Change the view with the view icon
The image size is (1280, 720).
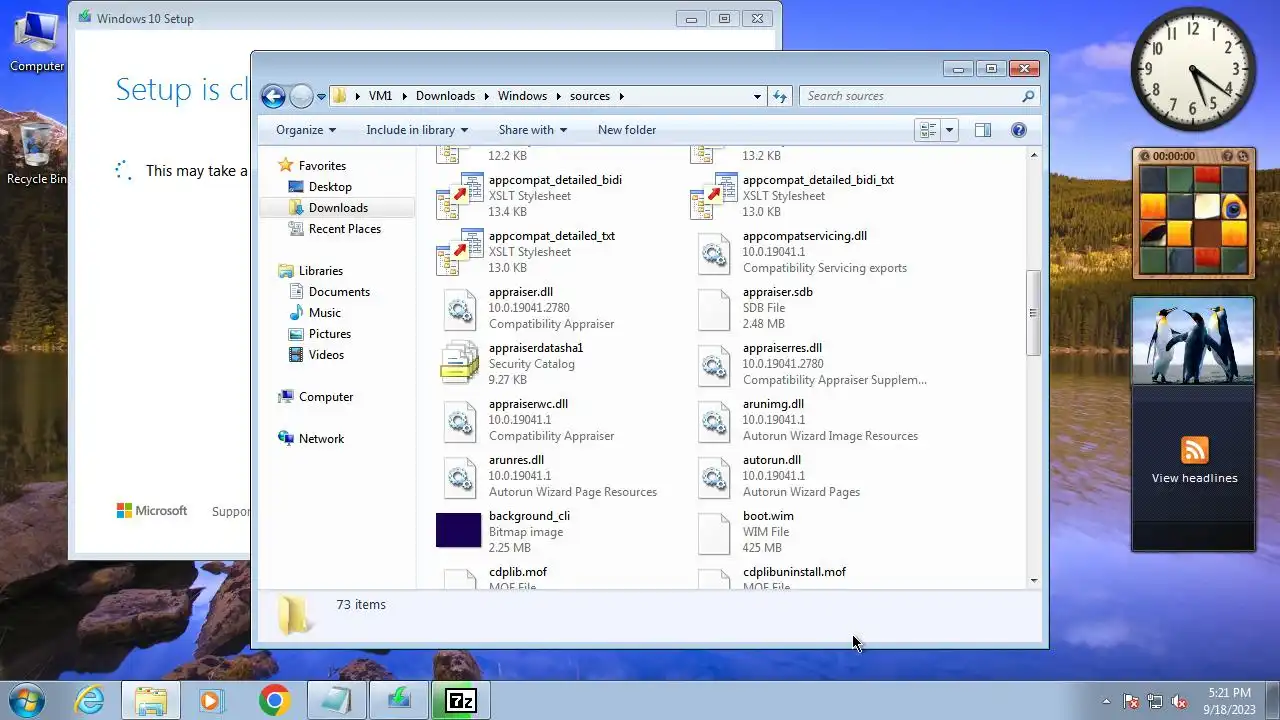pyautogui.click(x=928, y=130)
